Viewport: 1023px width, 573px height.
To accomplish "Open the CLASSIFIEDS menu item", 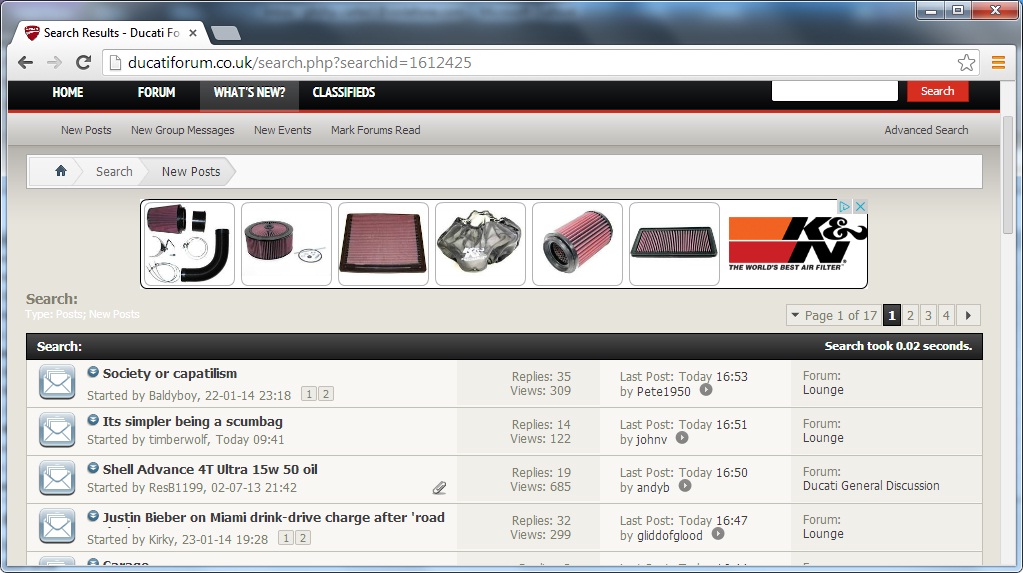I will 343,93.
